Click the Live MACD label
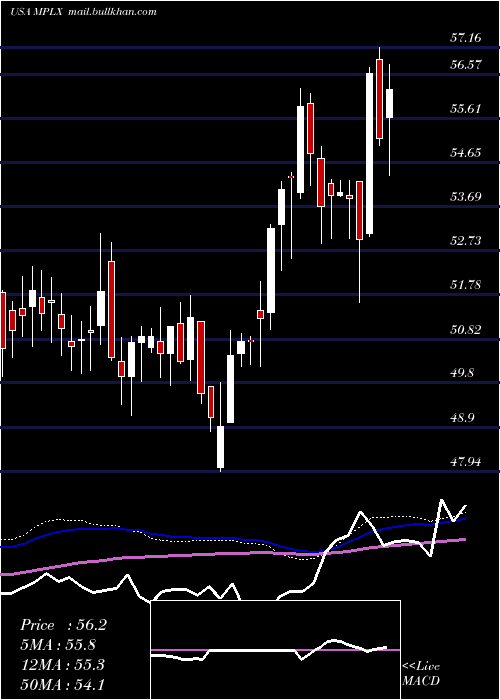The height and width of the screenshot is (700, 500). [421, 673]
